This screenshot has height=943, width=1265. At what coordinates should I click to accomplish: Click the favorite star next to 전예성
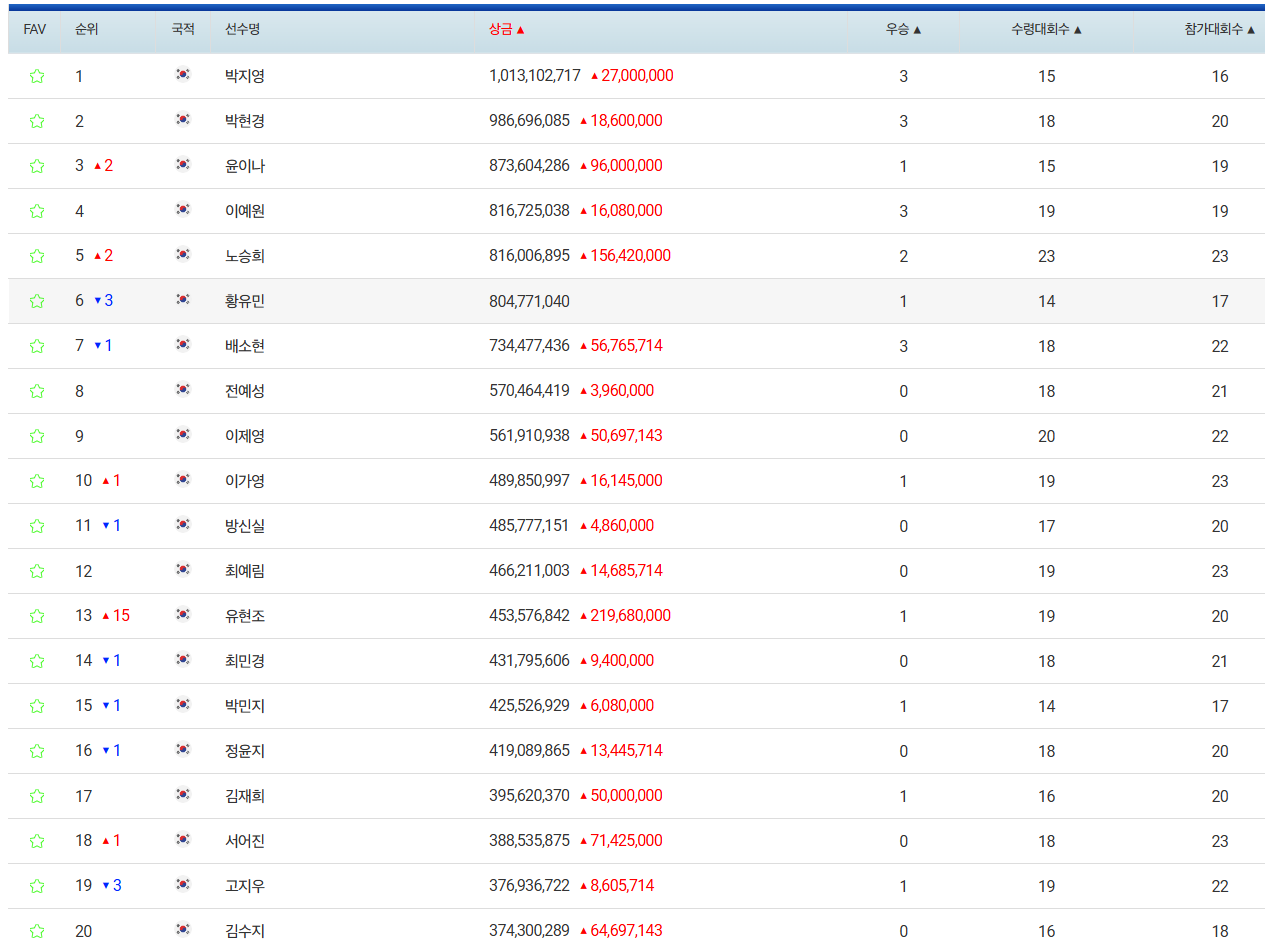point(37,391)
